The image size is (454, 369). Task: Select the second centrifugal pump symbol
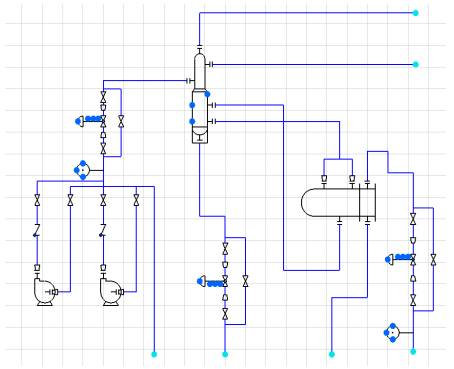(112, 291)
